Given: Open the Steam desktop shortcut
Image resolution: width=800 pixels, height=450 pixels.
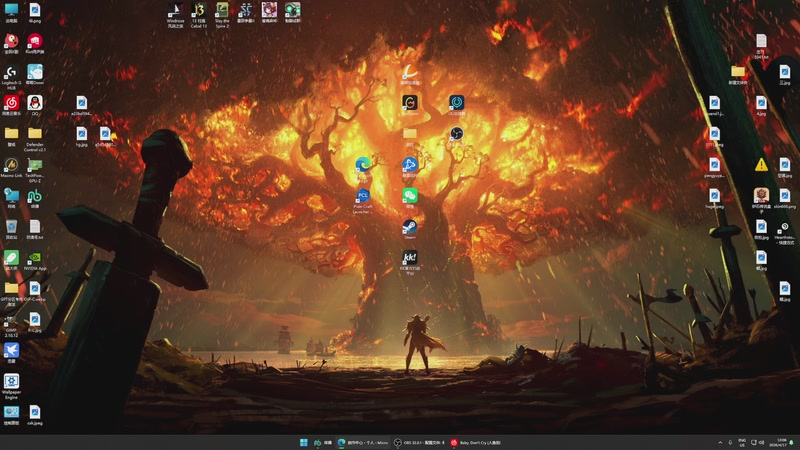Looking at the screenshot, I should pyautogui.click(x=410, y=230).
